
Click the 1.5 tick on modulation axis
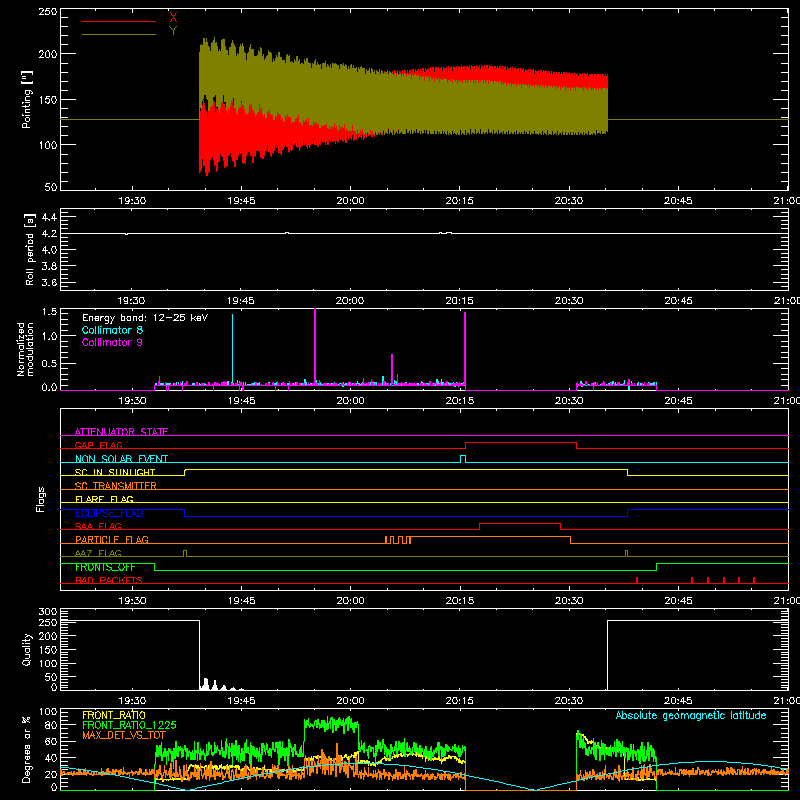(x=49, y=312)
